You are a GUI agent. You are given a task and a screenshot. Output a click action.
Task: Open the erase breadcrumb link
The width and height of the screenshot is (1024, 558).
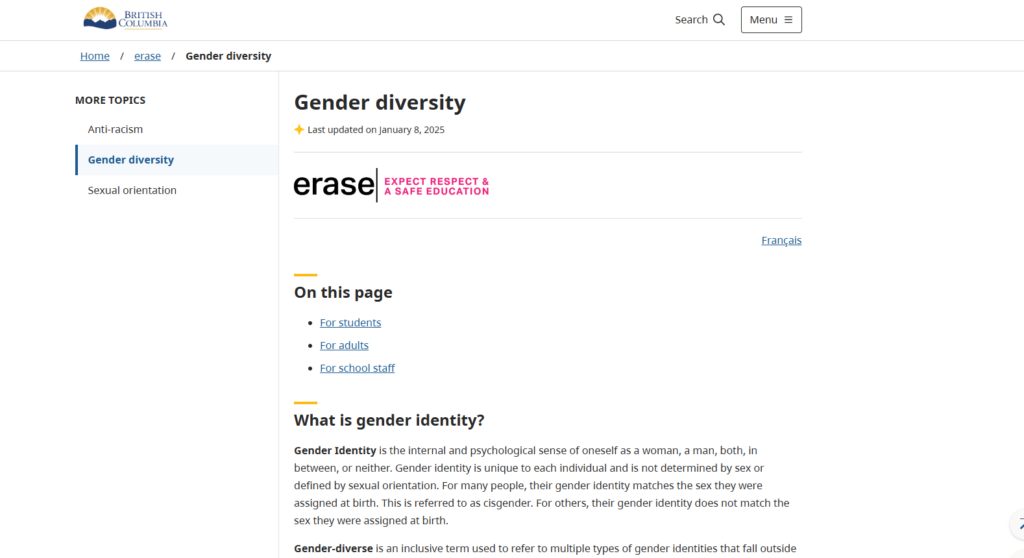pos(148,56)
